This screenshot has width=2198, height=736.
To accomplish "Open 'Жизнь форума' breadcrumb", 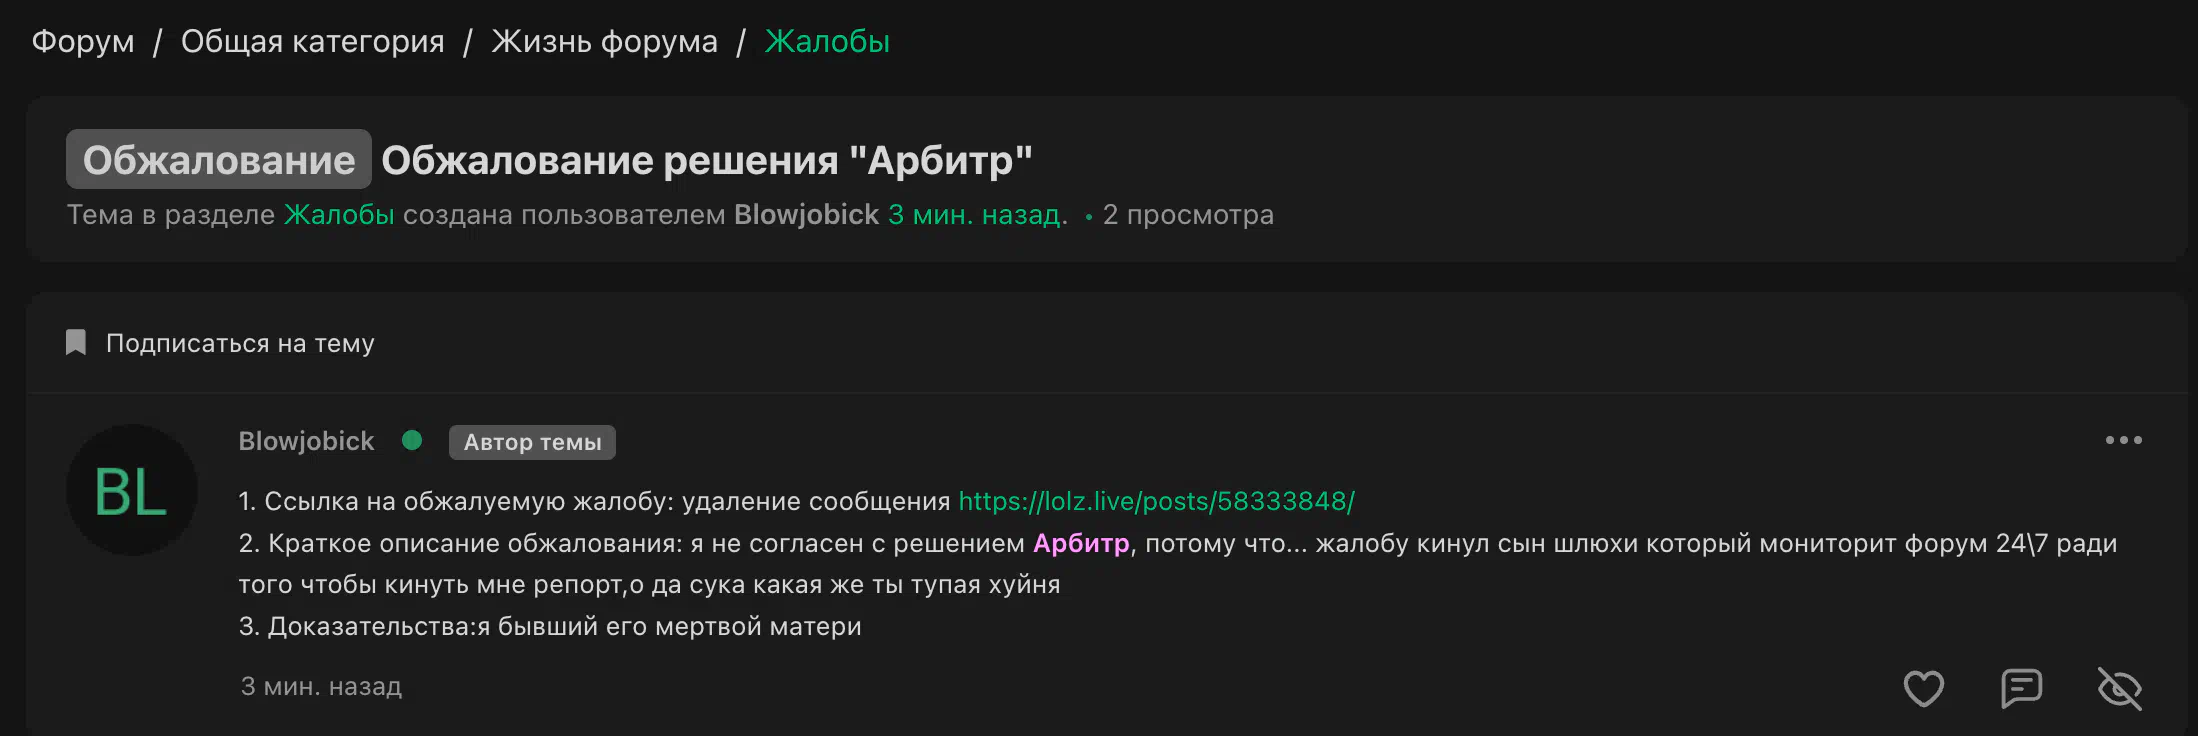I will click(x=604, y=41).
